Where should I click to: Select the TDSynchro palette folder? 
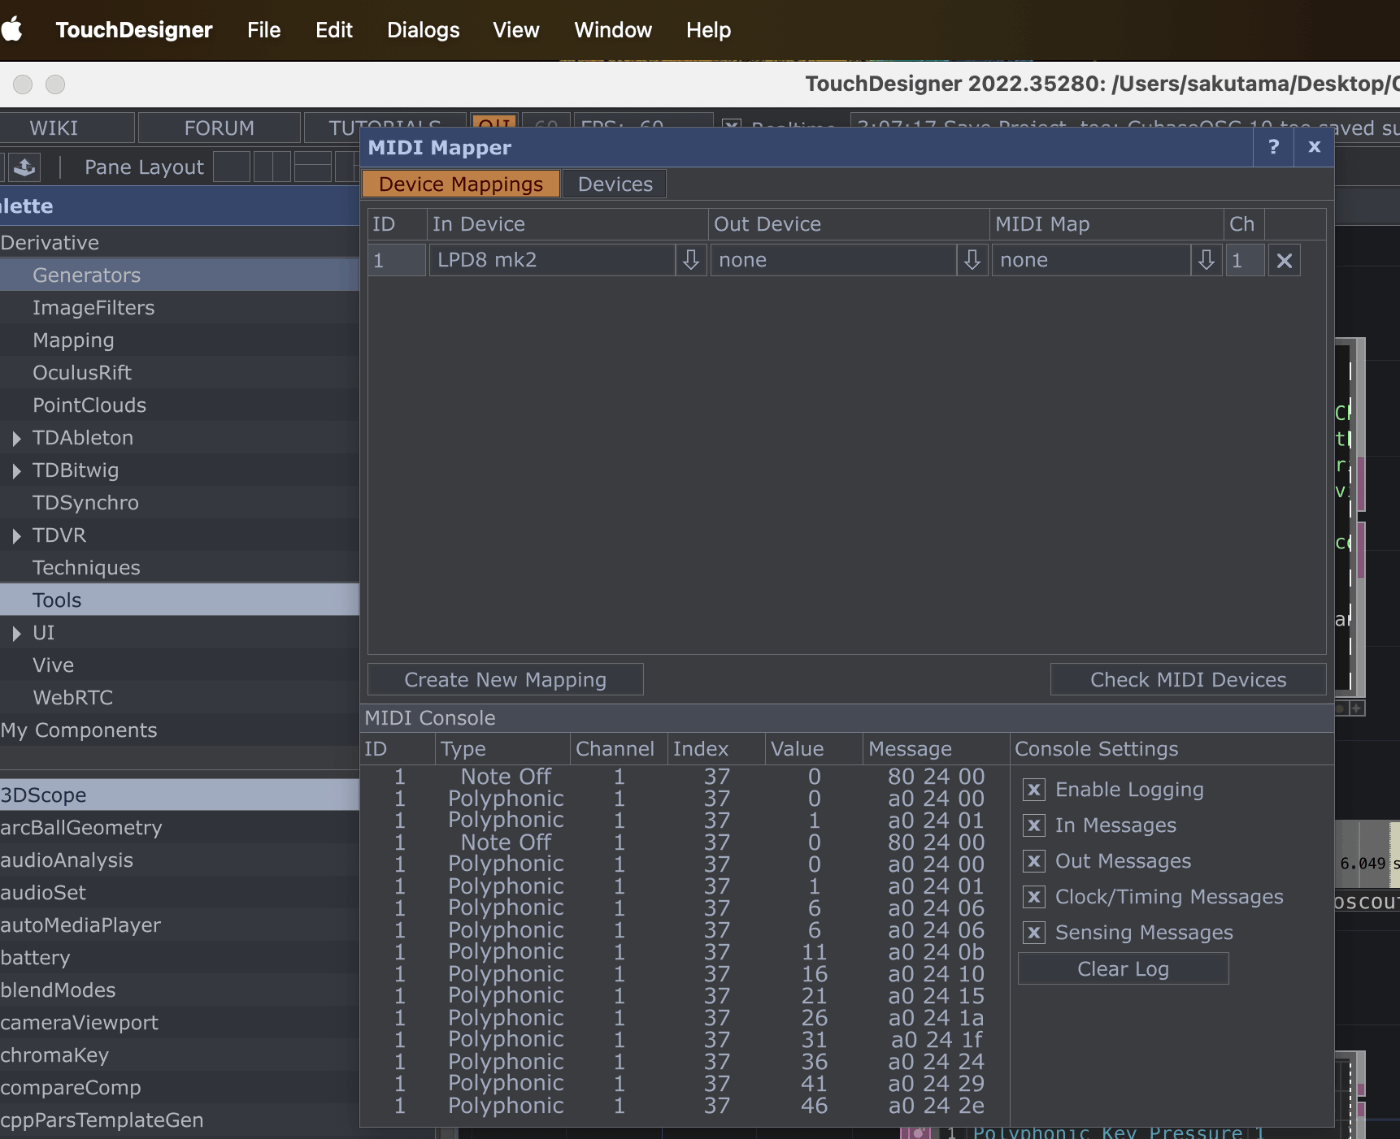(179, 503)
